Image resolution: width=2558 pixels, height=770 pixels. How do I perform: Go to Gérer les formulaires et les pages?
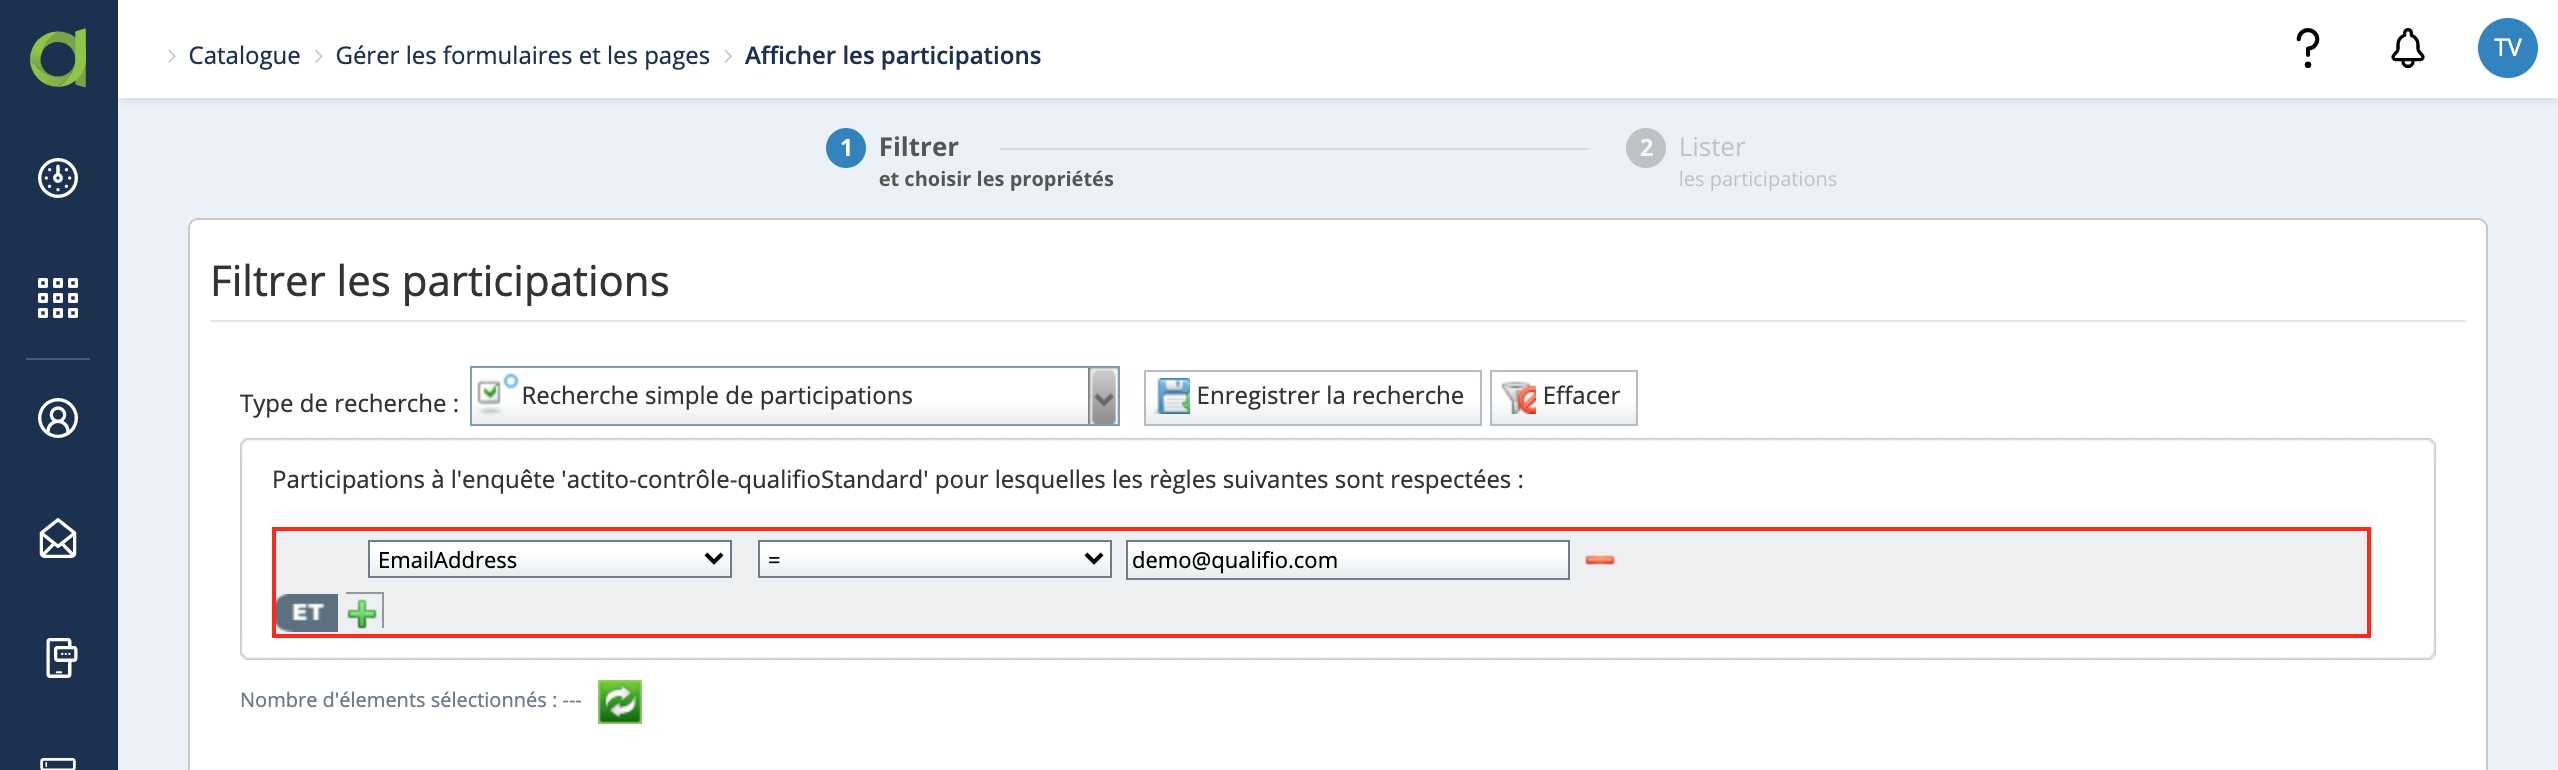522,55
